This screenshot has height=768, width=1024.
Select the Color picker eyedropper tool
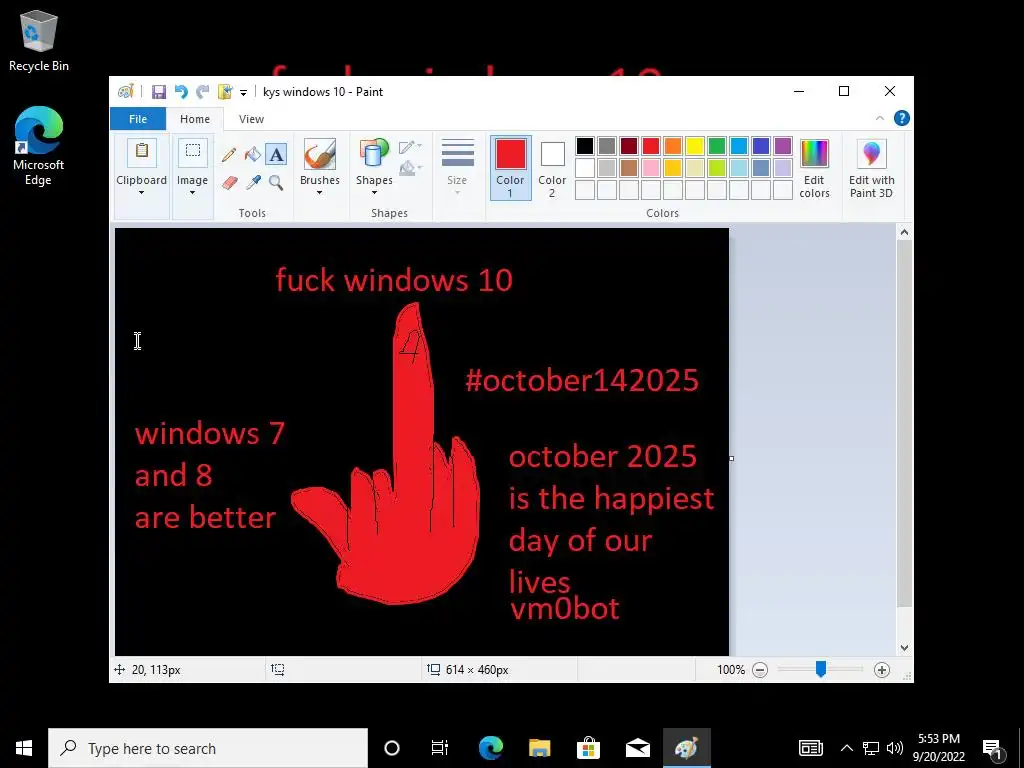pyautogui.click(x=253, y=182)
